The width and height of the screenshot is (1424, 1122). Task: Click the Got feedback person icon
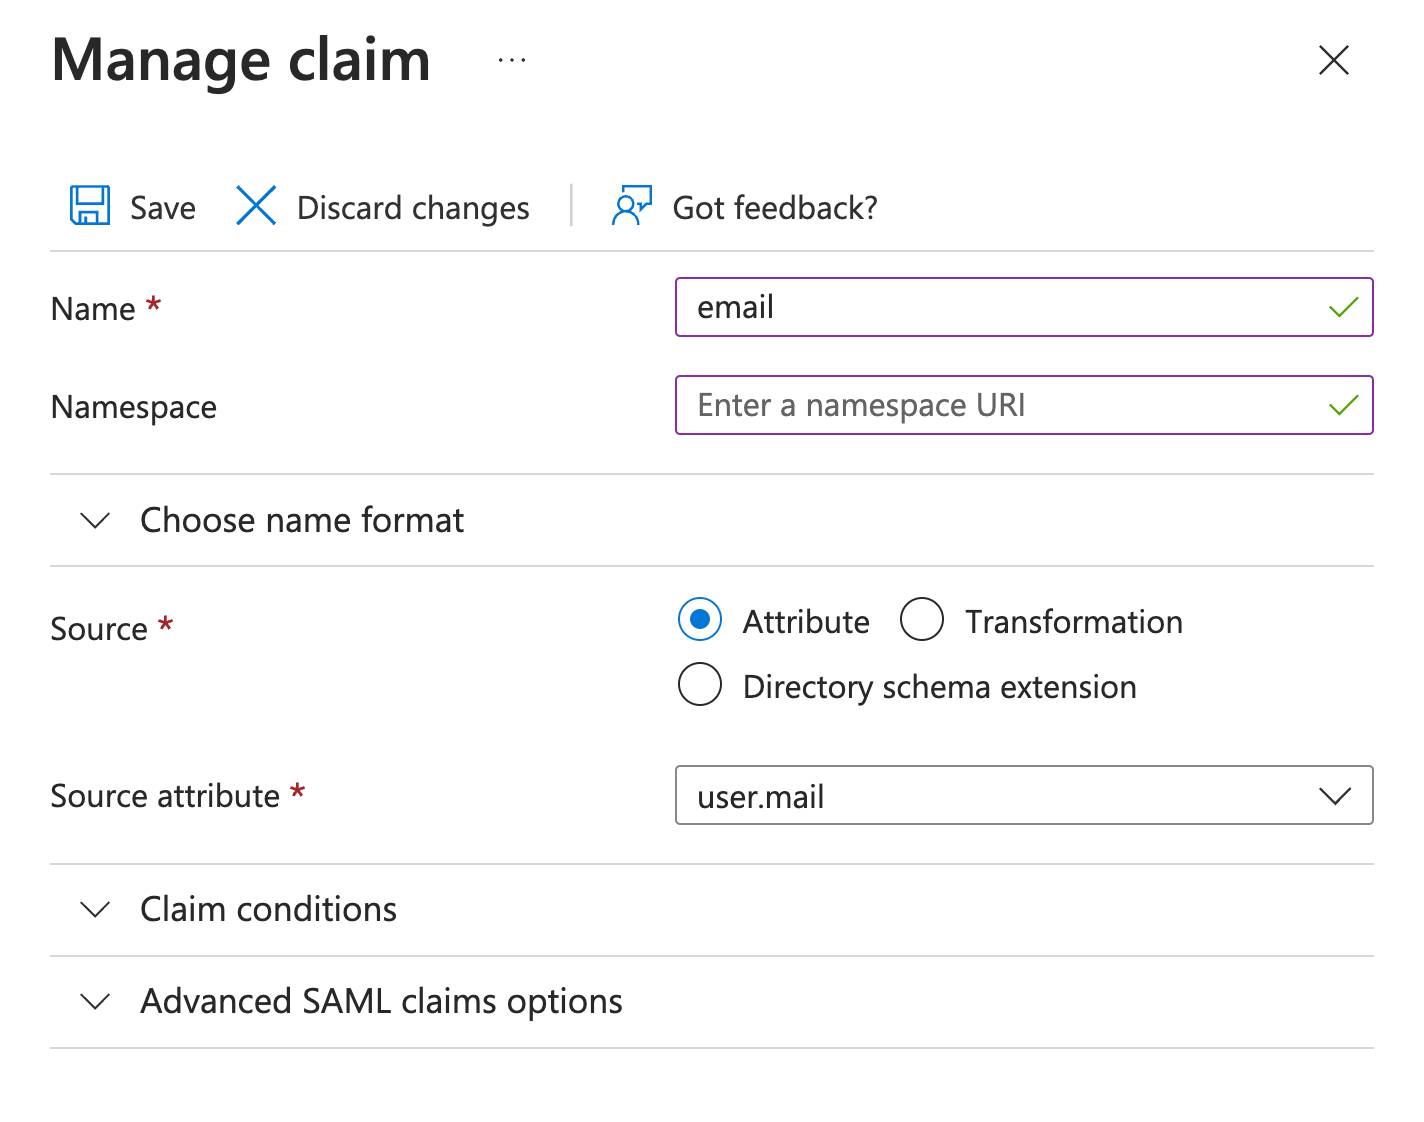point(631,206)
